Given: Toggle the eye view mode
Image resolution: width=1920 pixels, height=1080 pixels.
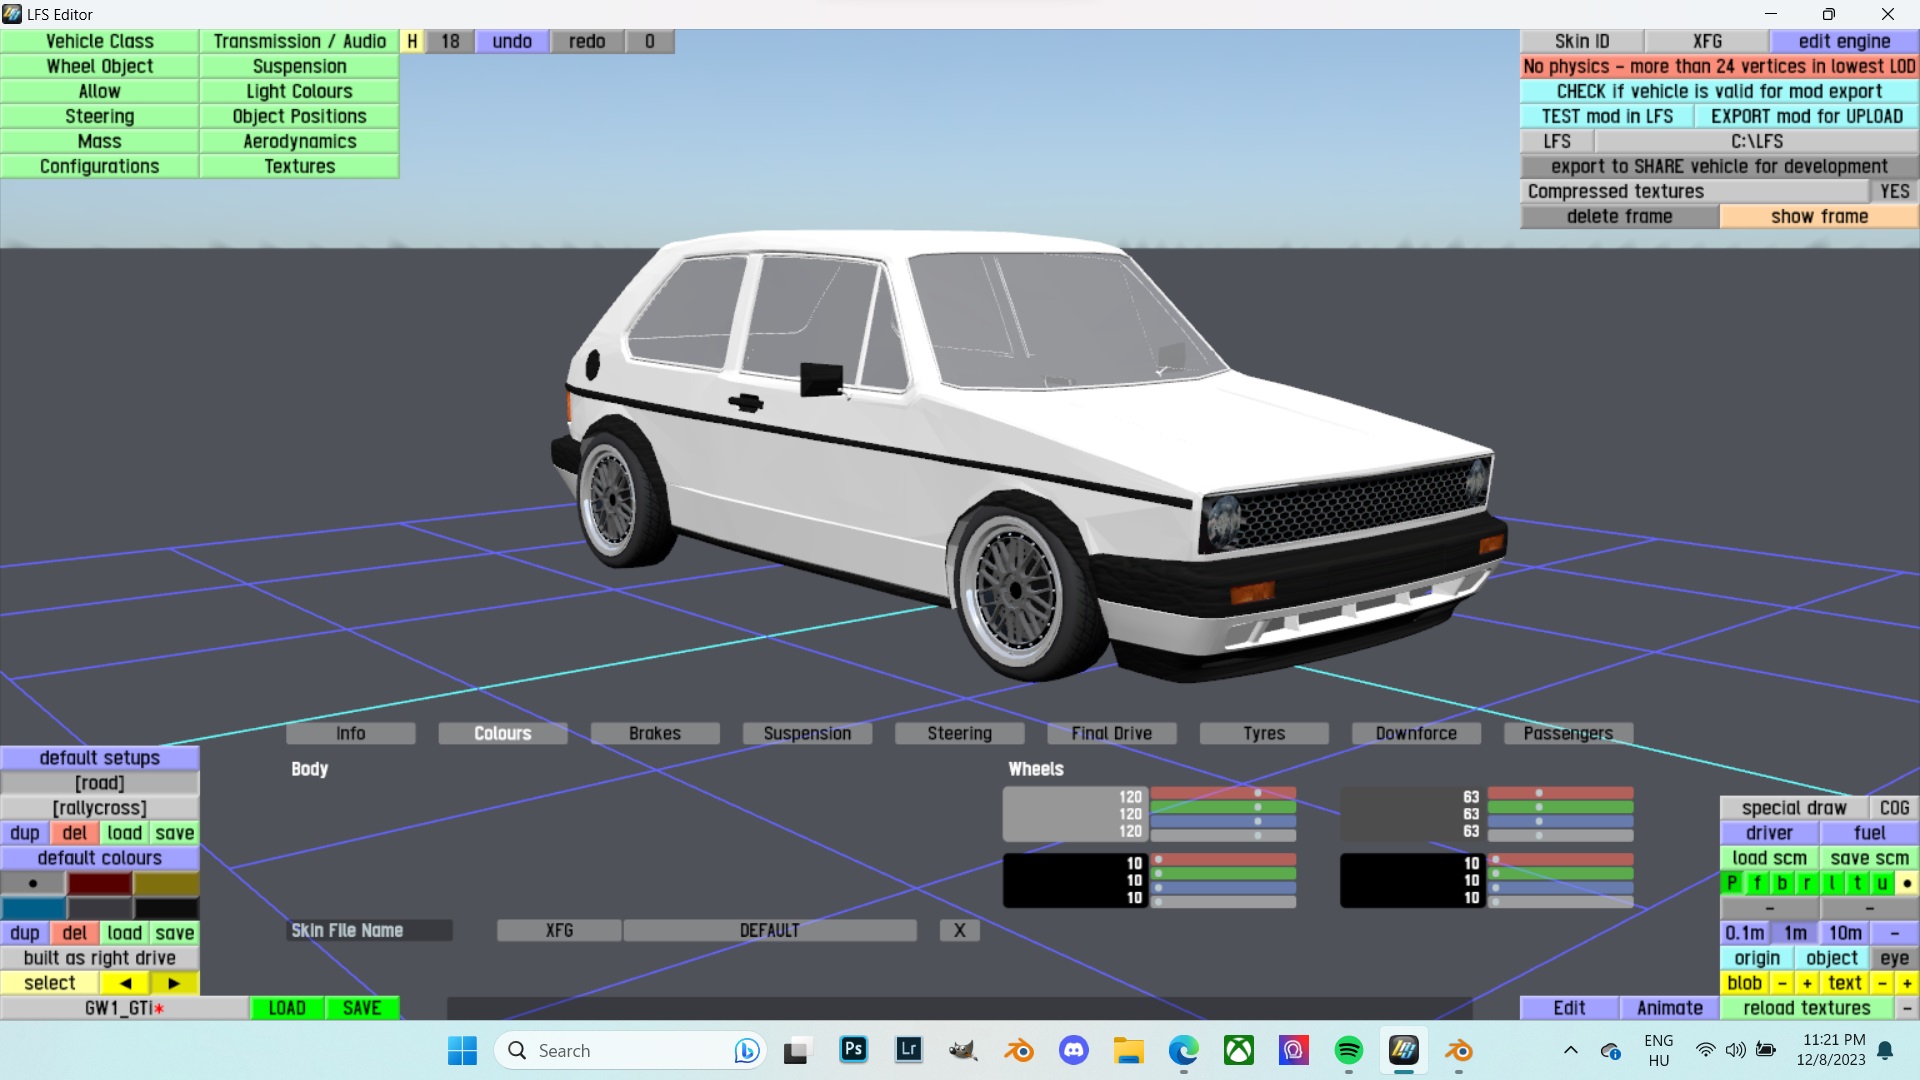Looking at the screenshot, I should [x=1894, y=958].
